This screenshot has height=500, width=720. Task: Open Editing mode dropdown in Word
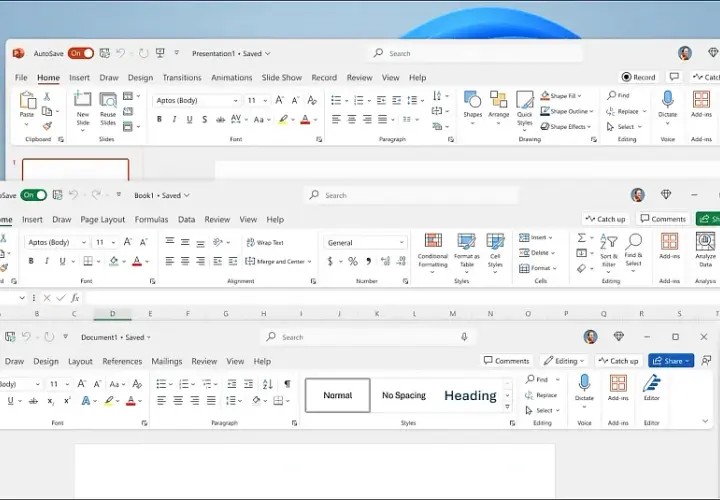pyautogui.click(x=563, y=361)
